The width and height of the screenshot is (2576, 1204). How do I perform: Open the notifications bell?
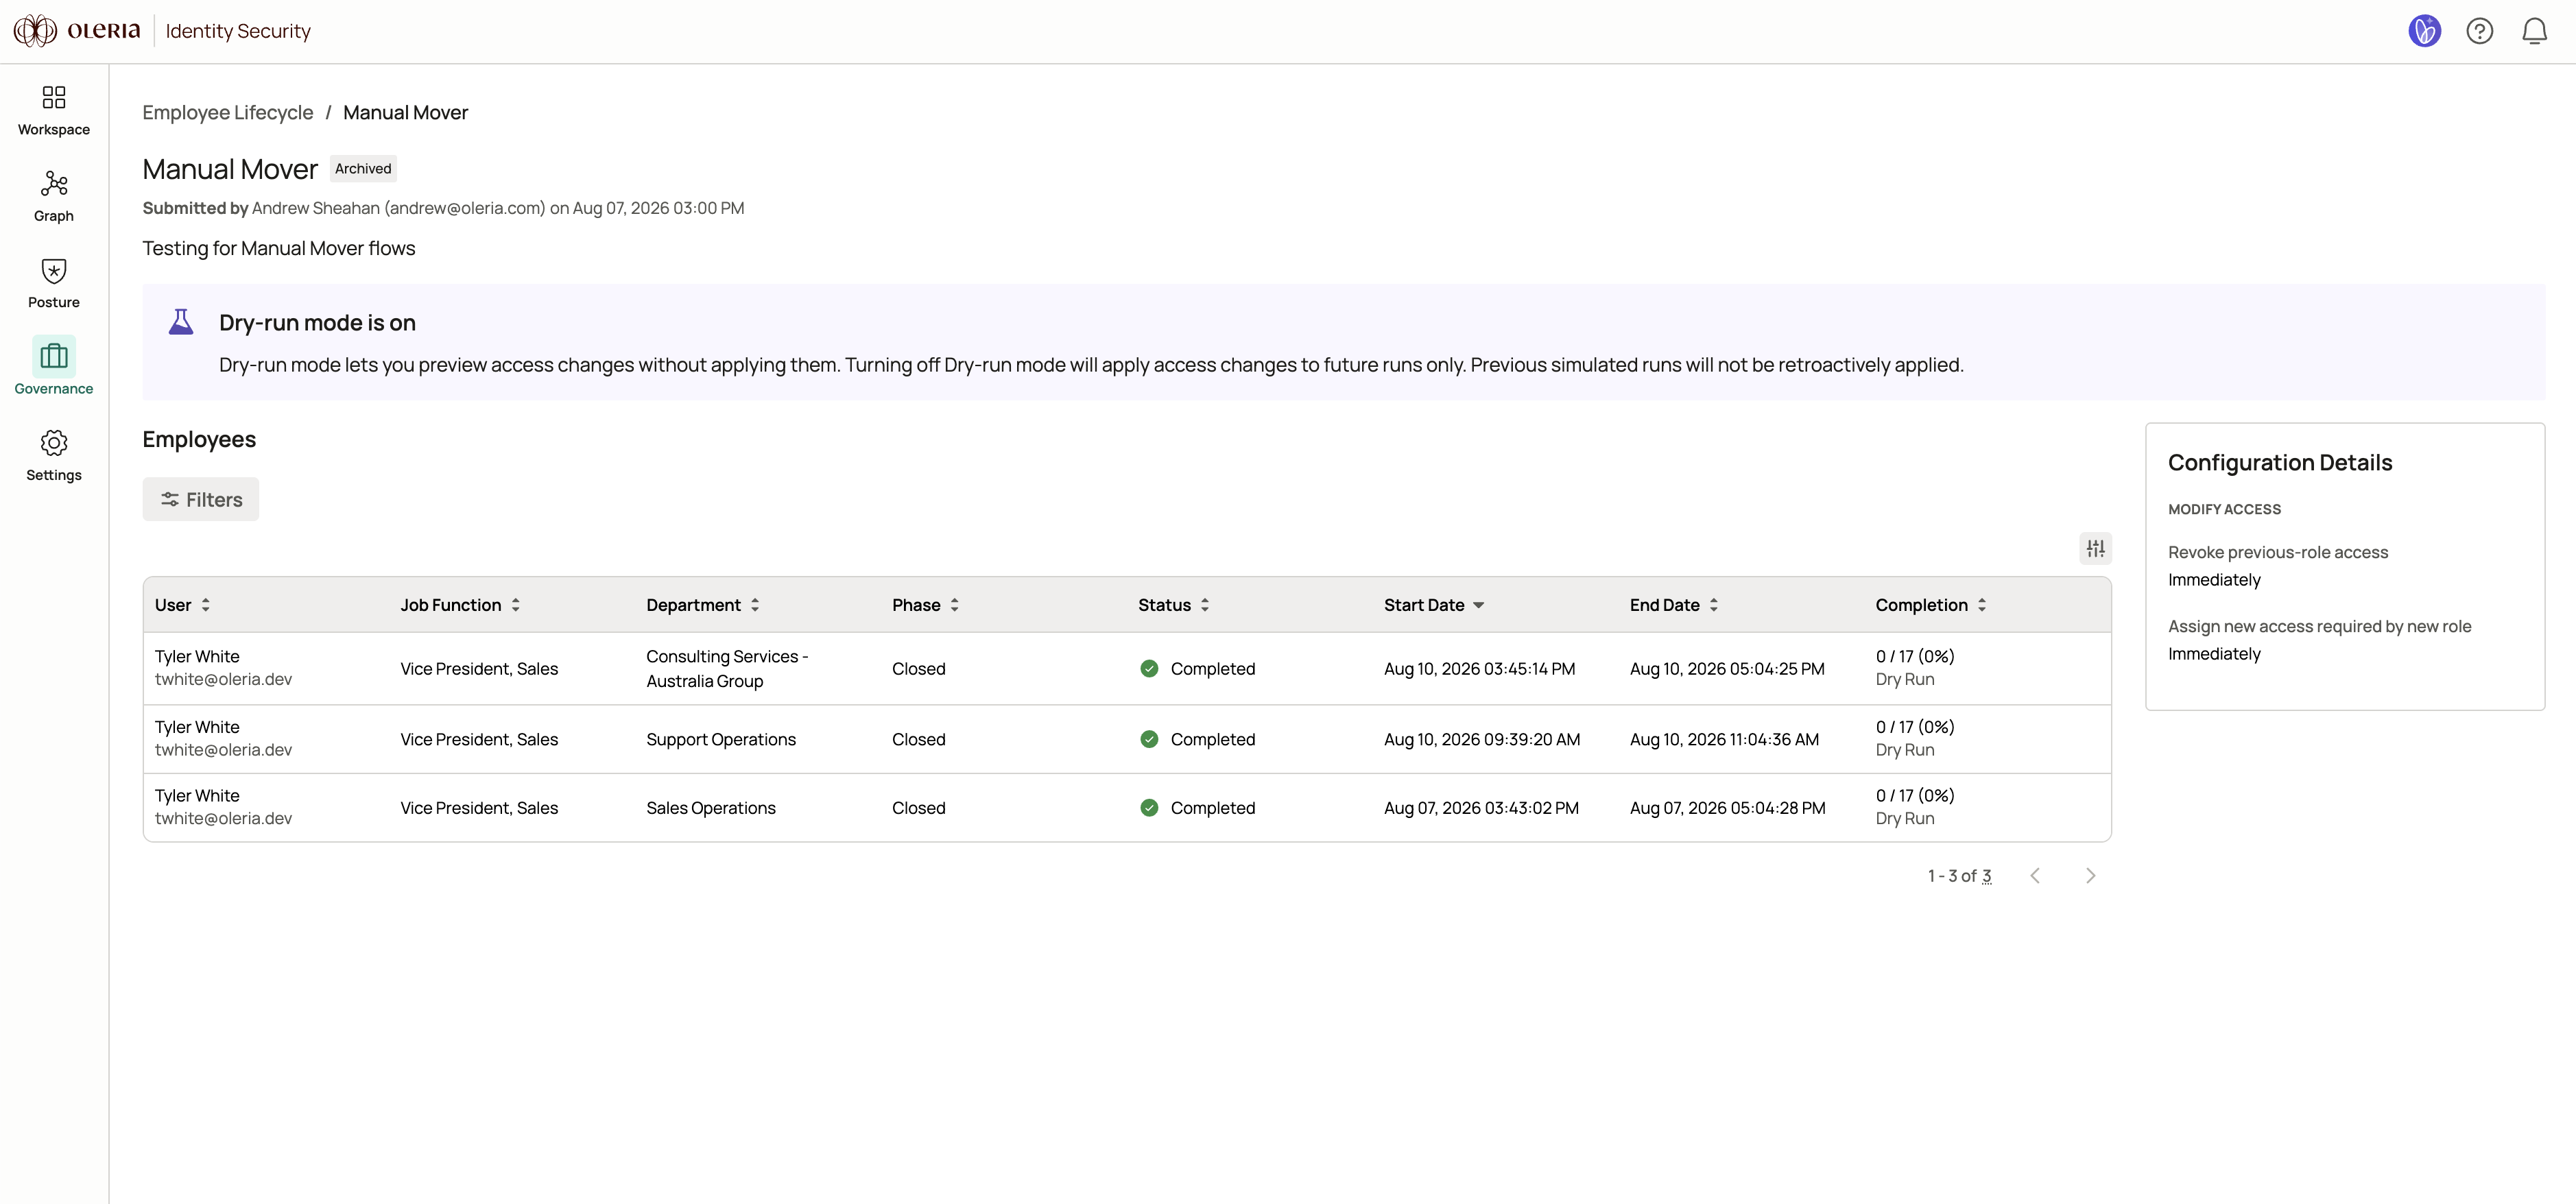(2534, 31)
